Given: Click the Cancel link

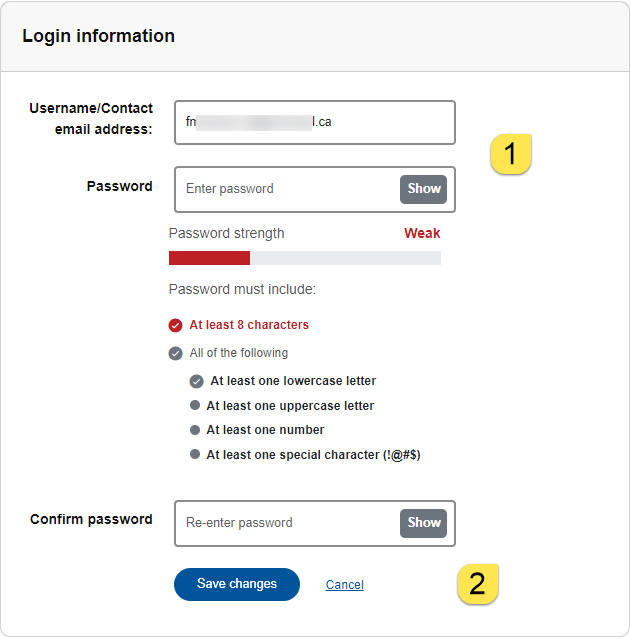Looking at the screenshot, I should [x=344, y=585].
